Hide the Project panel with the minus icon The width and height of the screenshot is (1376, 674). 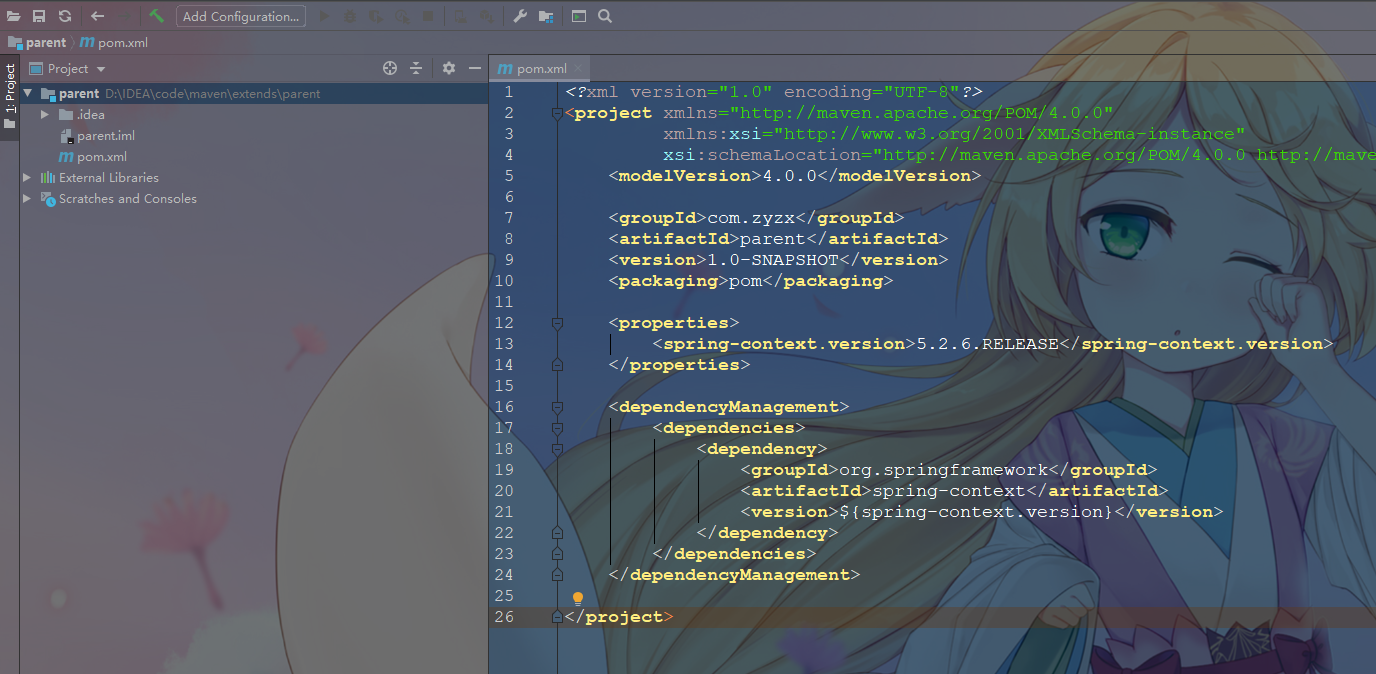click(475, 68)
